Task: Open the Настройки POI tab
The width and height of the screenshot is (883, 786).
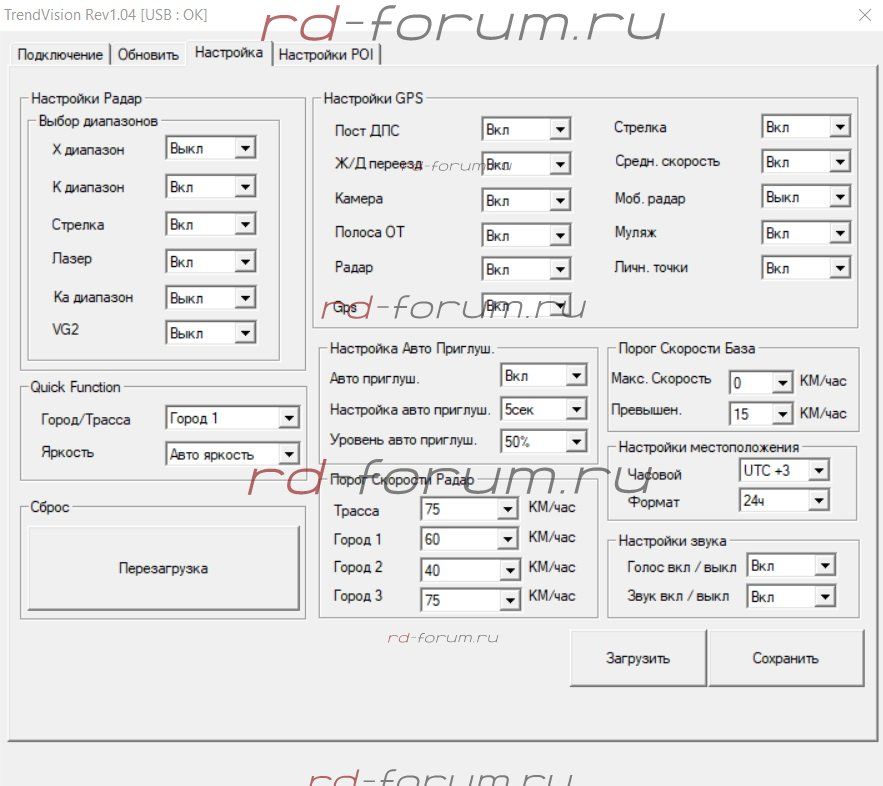Action: [326, 55]
